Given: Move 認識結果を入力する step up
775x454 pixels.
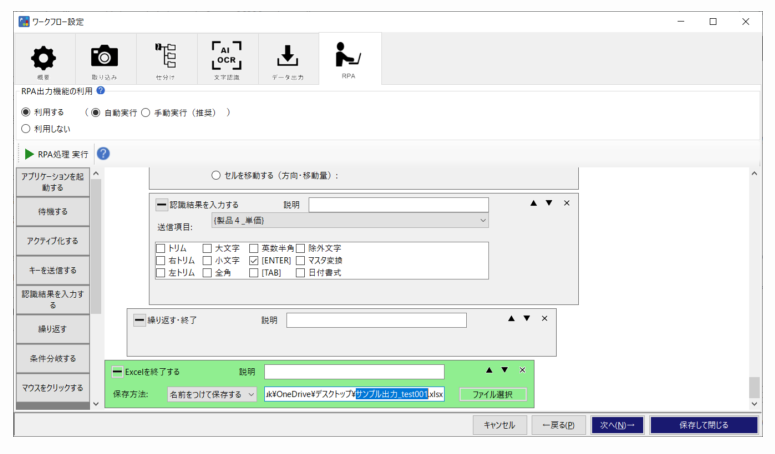Looking at the screenshot, I should pyautogui.click(x=533, y=203).
